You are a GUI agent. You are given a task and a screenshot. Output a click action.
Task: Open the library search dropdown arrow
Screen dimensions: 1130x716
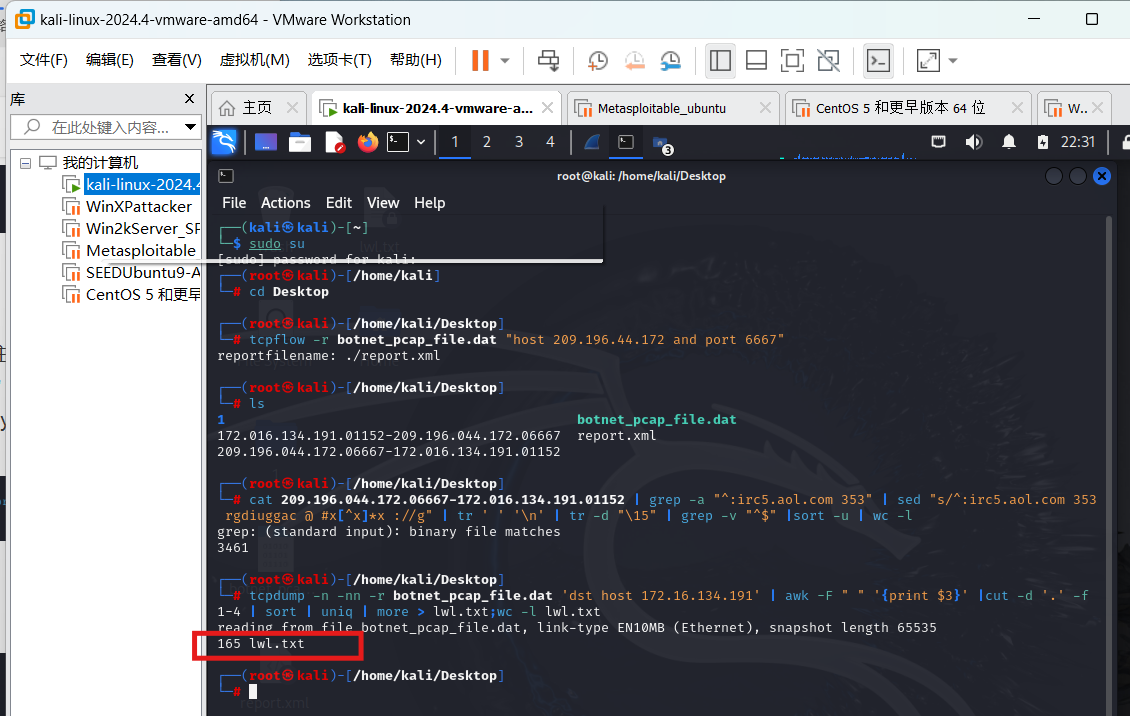coord(190,127)
